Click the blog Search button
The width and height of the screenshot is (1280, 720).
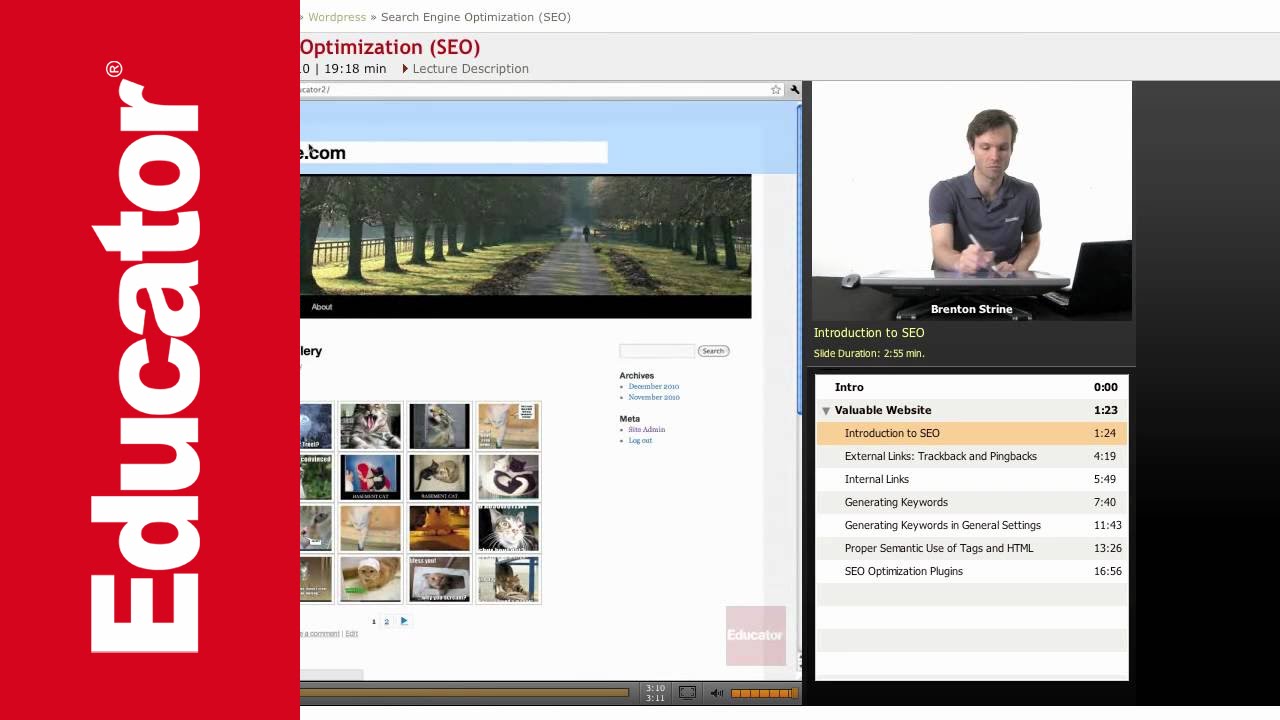tap(713, 351)
